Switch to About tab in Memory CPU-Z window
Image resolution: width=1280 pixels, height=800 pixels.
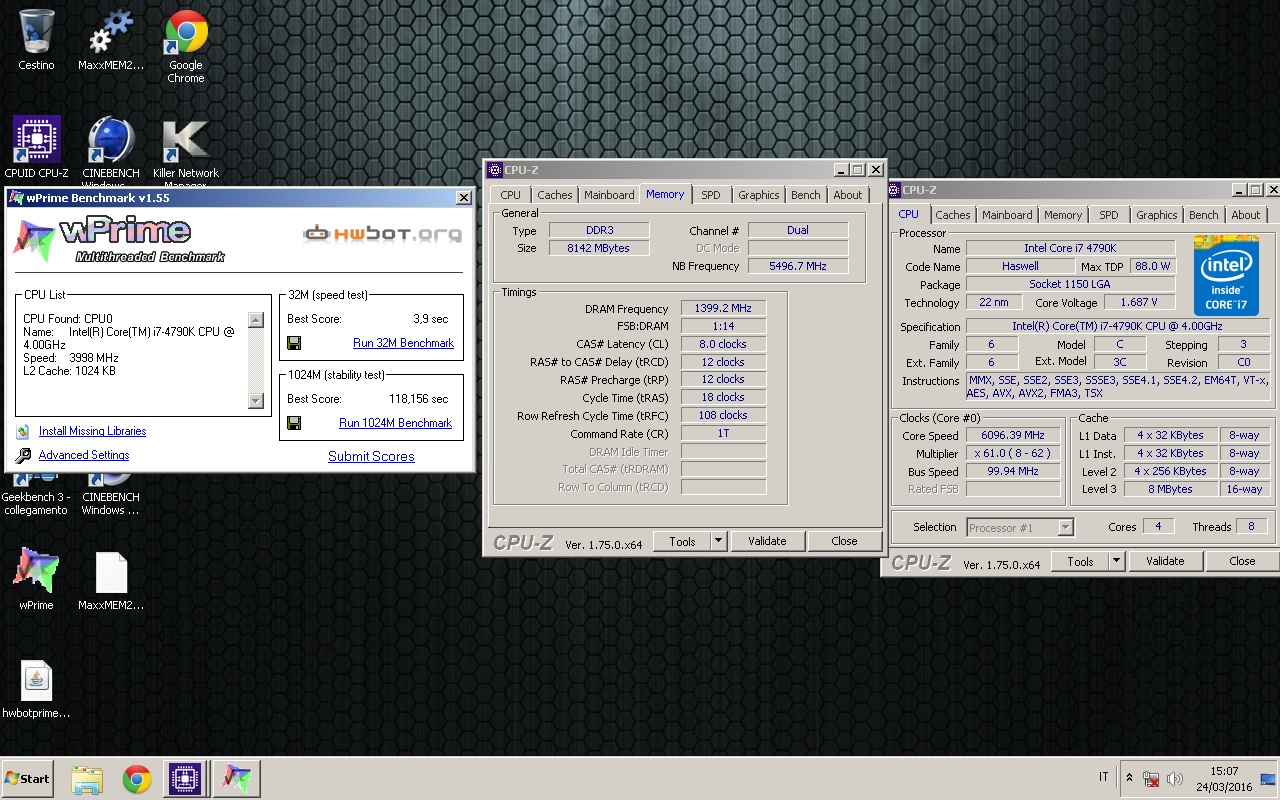coord(848,195)
